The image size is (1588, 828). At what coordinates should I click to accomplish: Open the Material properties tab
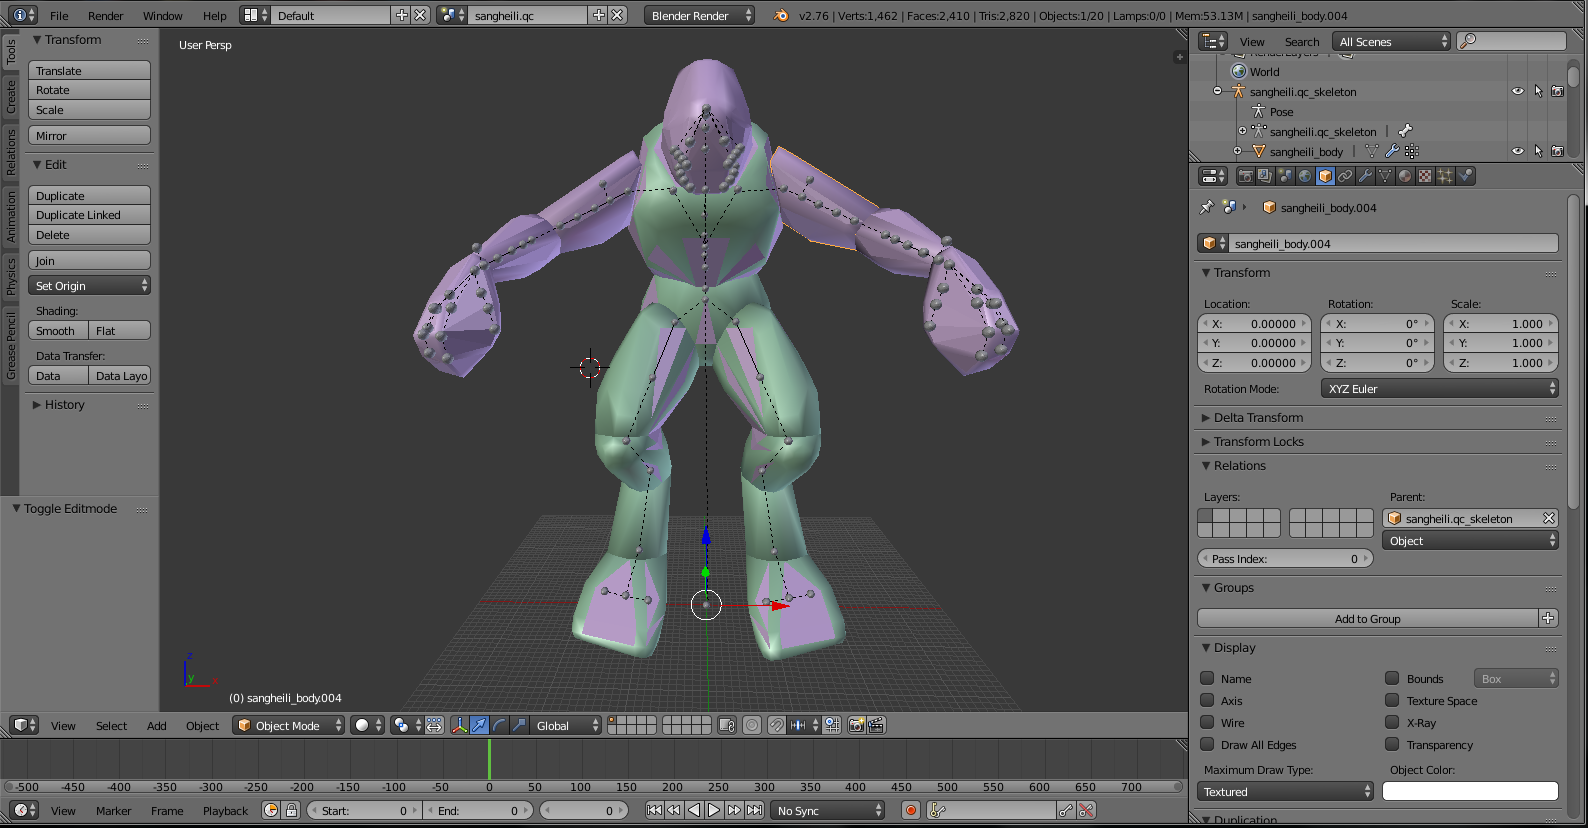tap(1405, 176)
